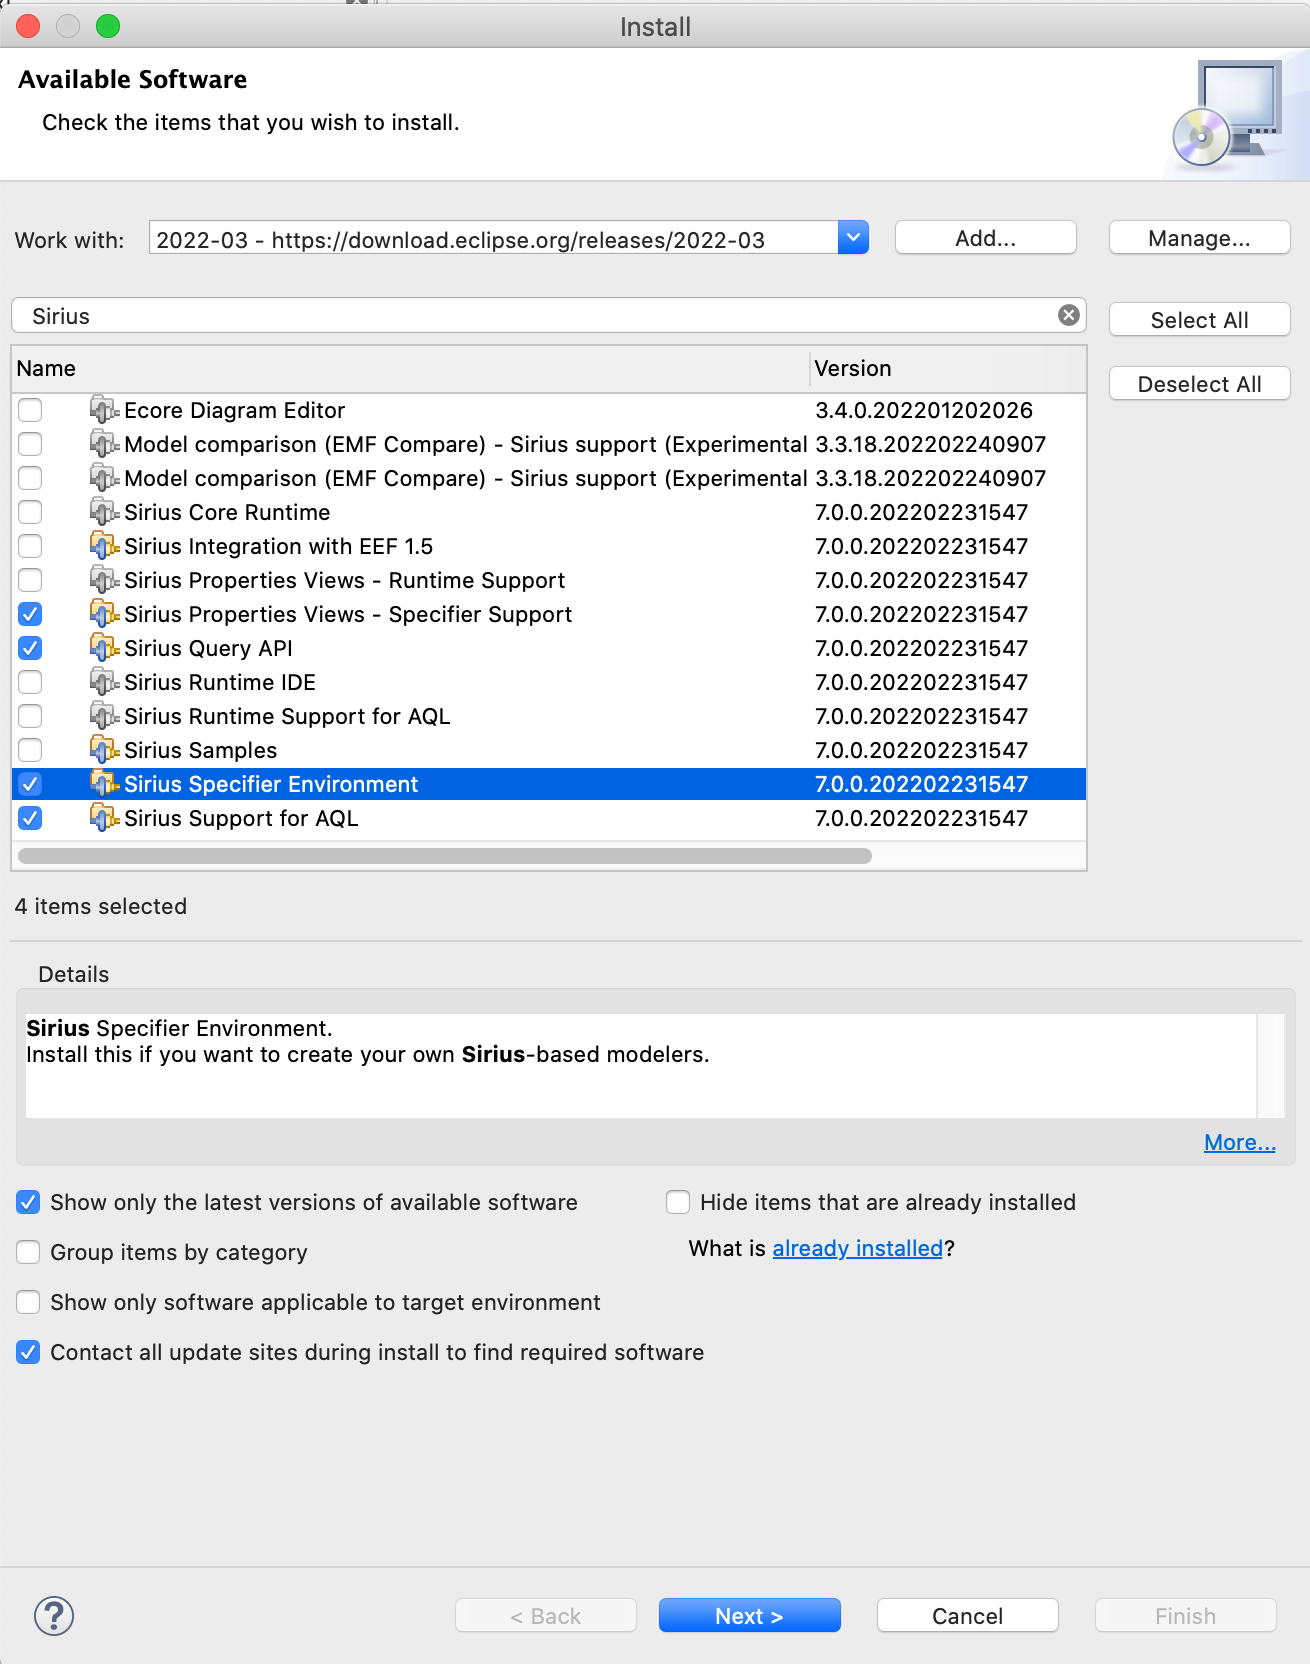Screen dimensions: 1310x1664
Task: Click the Sirius Samples feature icon
Action: [x=104, y=750]
